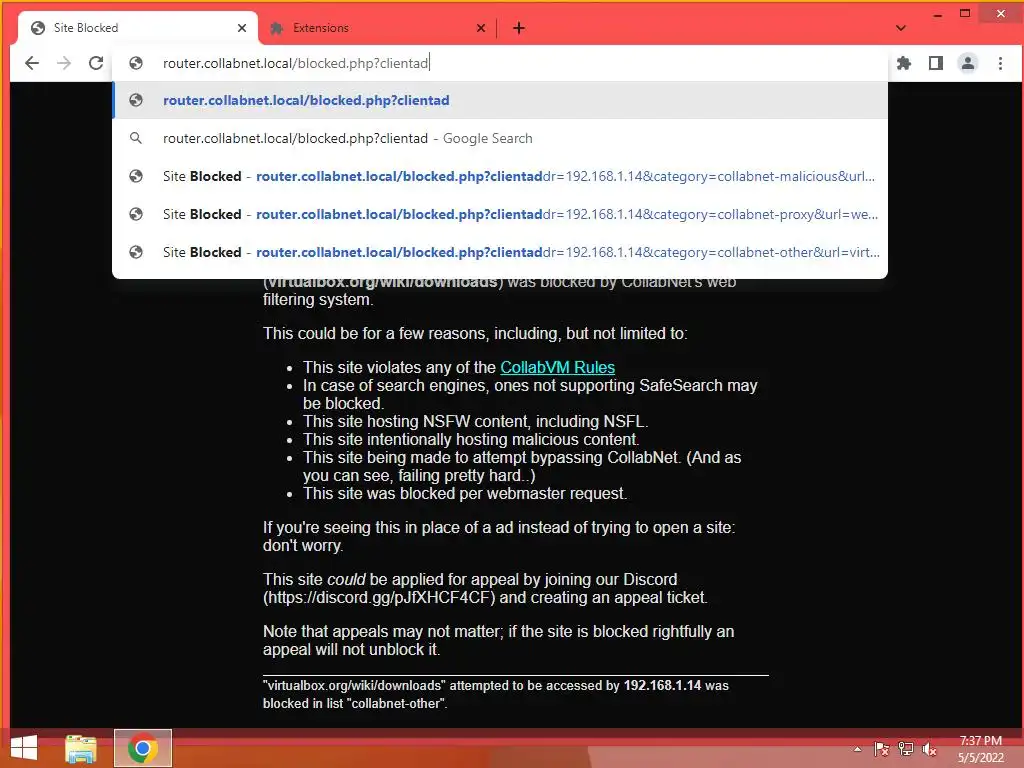Image resolution: width=1024 pixels, height=768 pixels.
Task: Go back to the previous page
Action: pyautogui.click(x=31, y=63)
